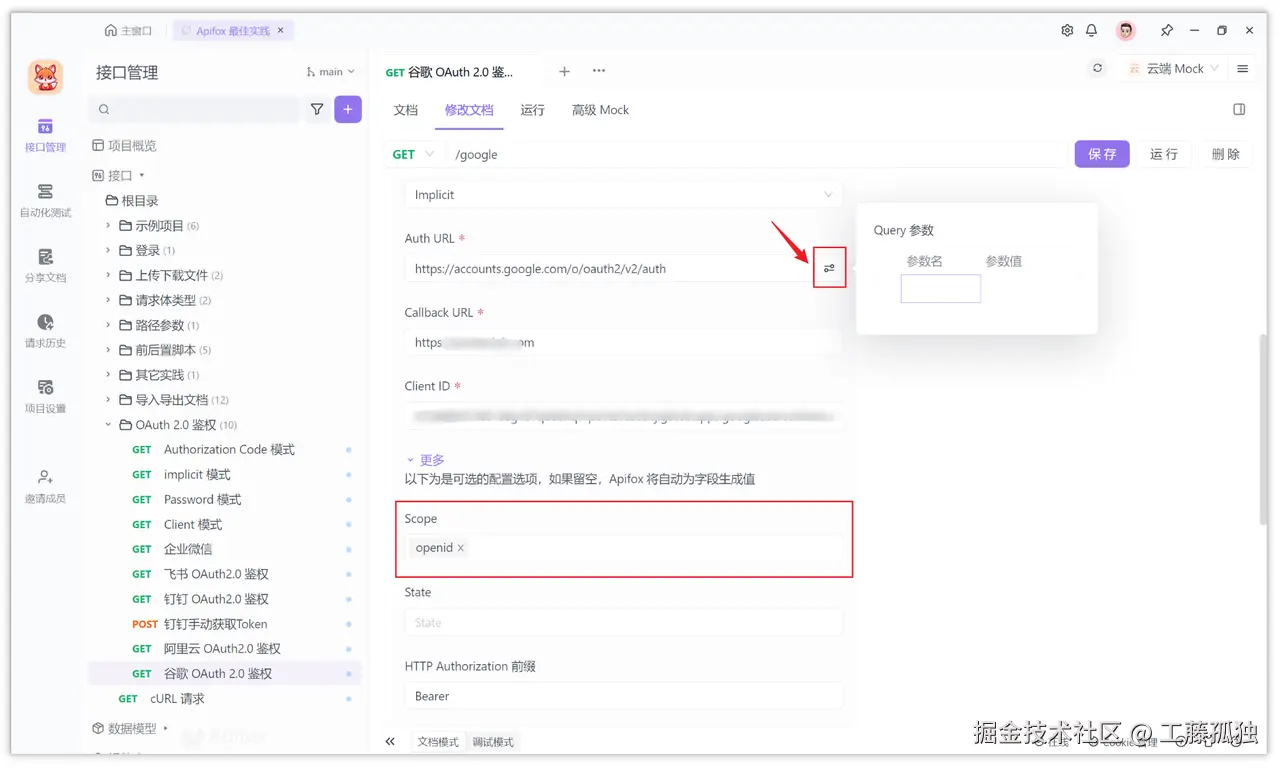Click the highlighted sync icon next to Auth URL
Viewport: 1280px width, 768px height.
(x=829, y=267)
